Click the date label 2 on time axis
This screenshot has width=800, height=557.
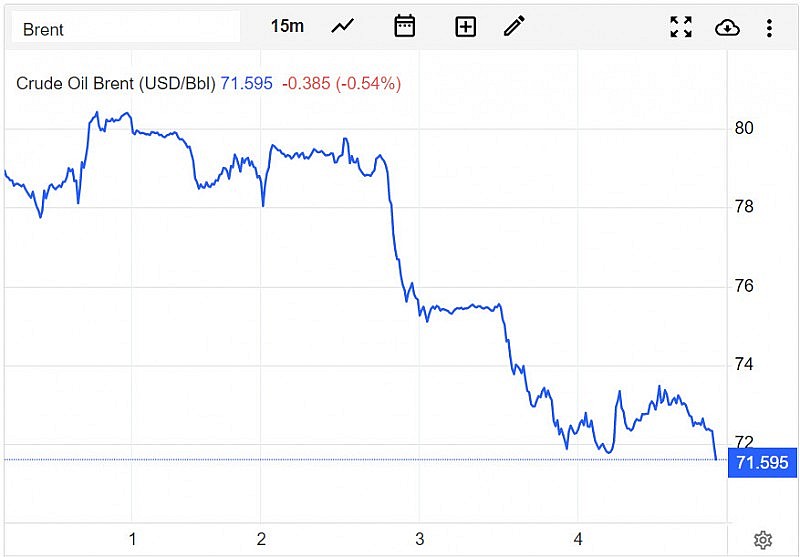point(261,539)
